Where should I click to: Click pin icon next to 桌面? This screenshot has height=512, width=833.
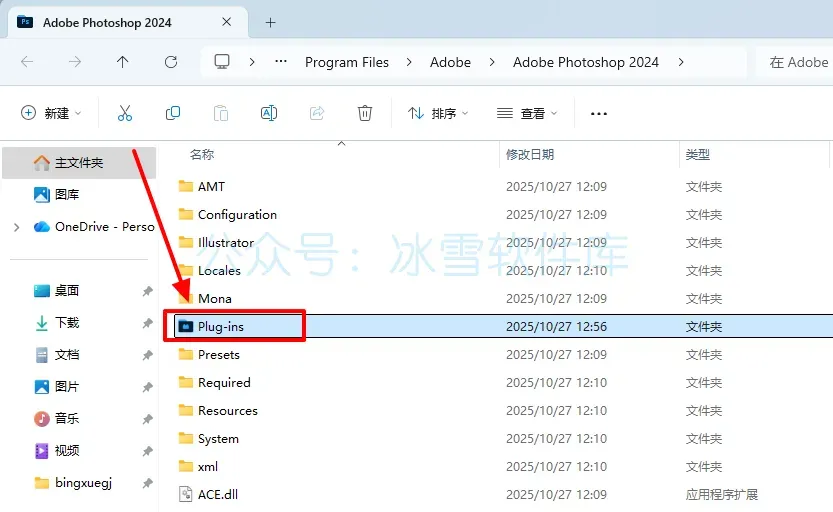click(148, 291)
